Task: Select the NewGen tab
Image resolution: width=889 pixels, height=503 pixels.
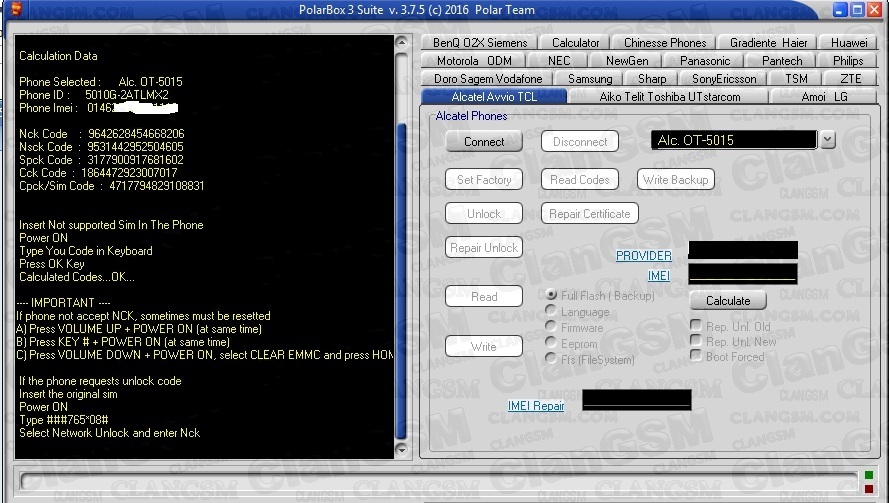Action: coord(626,61)
